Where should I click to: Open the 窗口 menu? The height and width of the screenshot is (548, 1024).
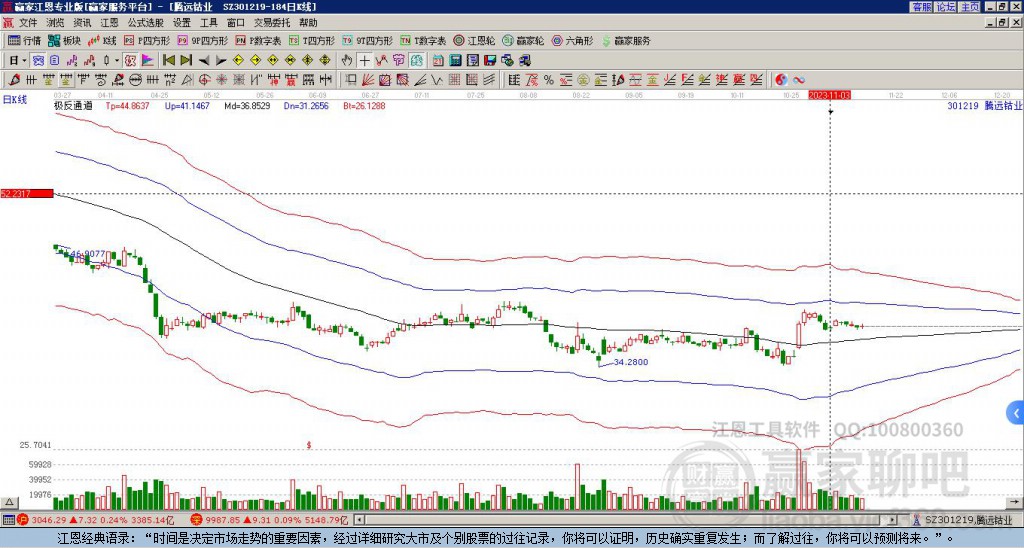point(236,23)
